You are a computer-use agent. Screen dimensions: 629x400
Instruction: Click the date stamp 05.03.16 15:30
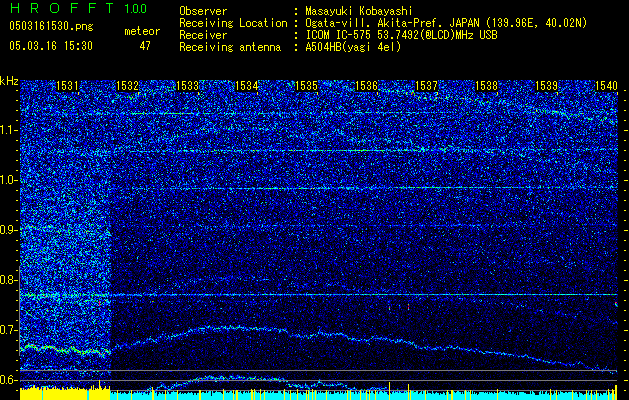point(51,46)
